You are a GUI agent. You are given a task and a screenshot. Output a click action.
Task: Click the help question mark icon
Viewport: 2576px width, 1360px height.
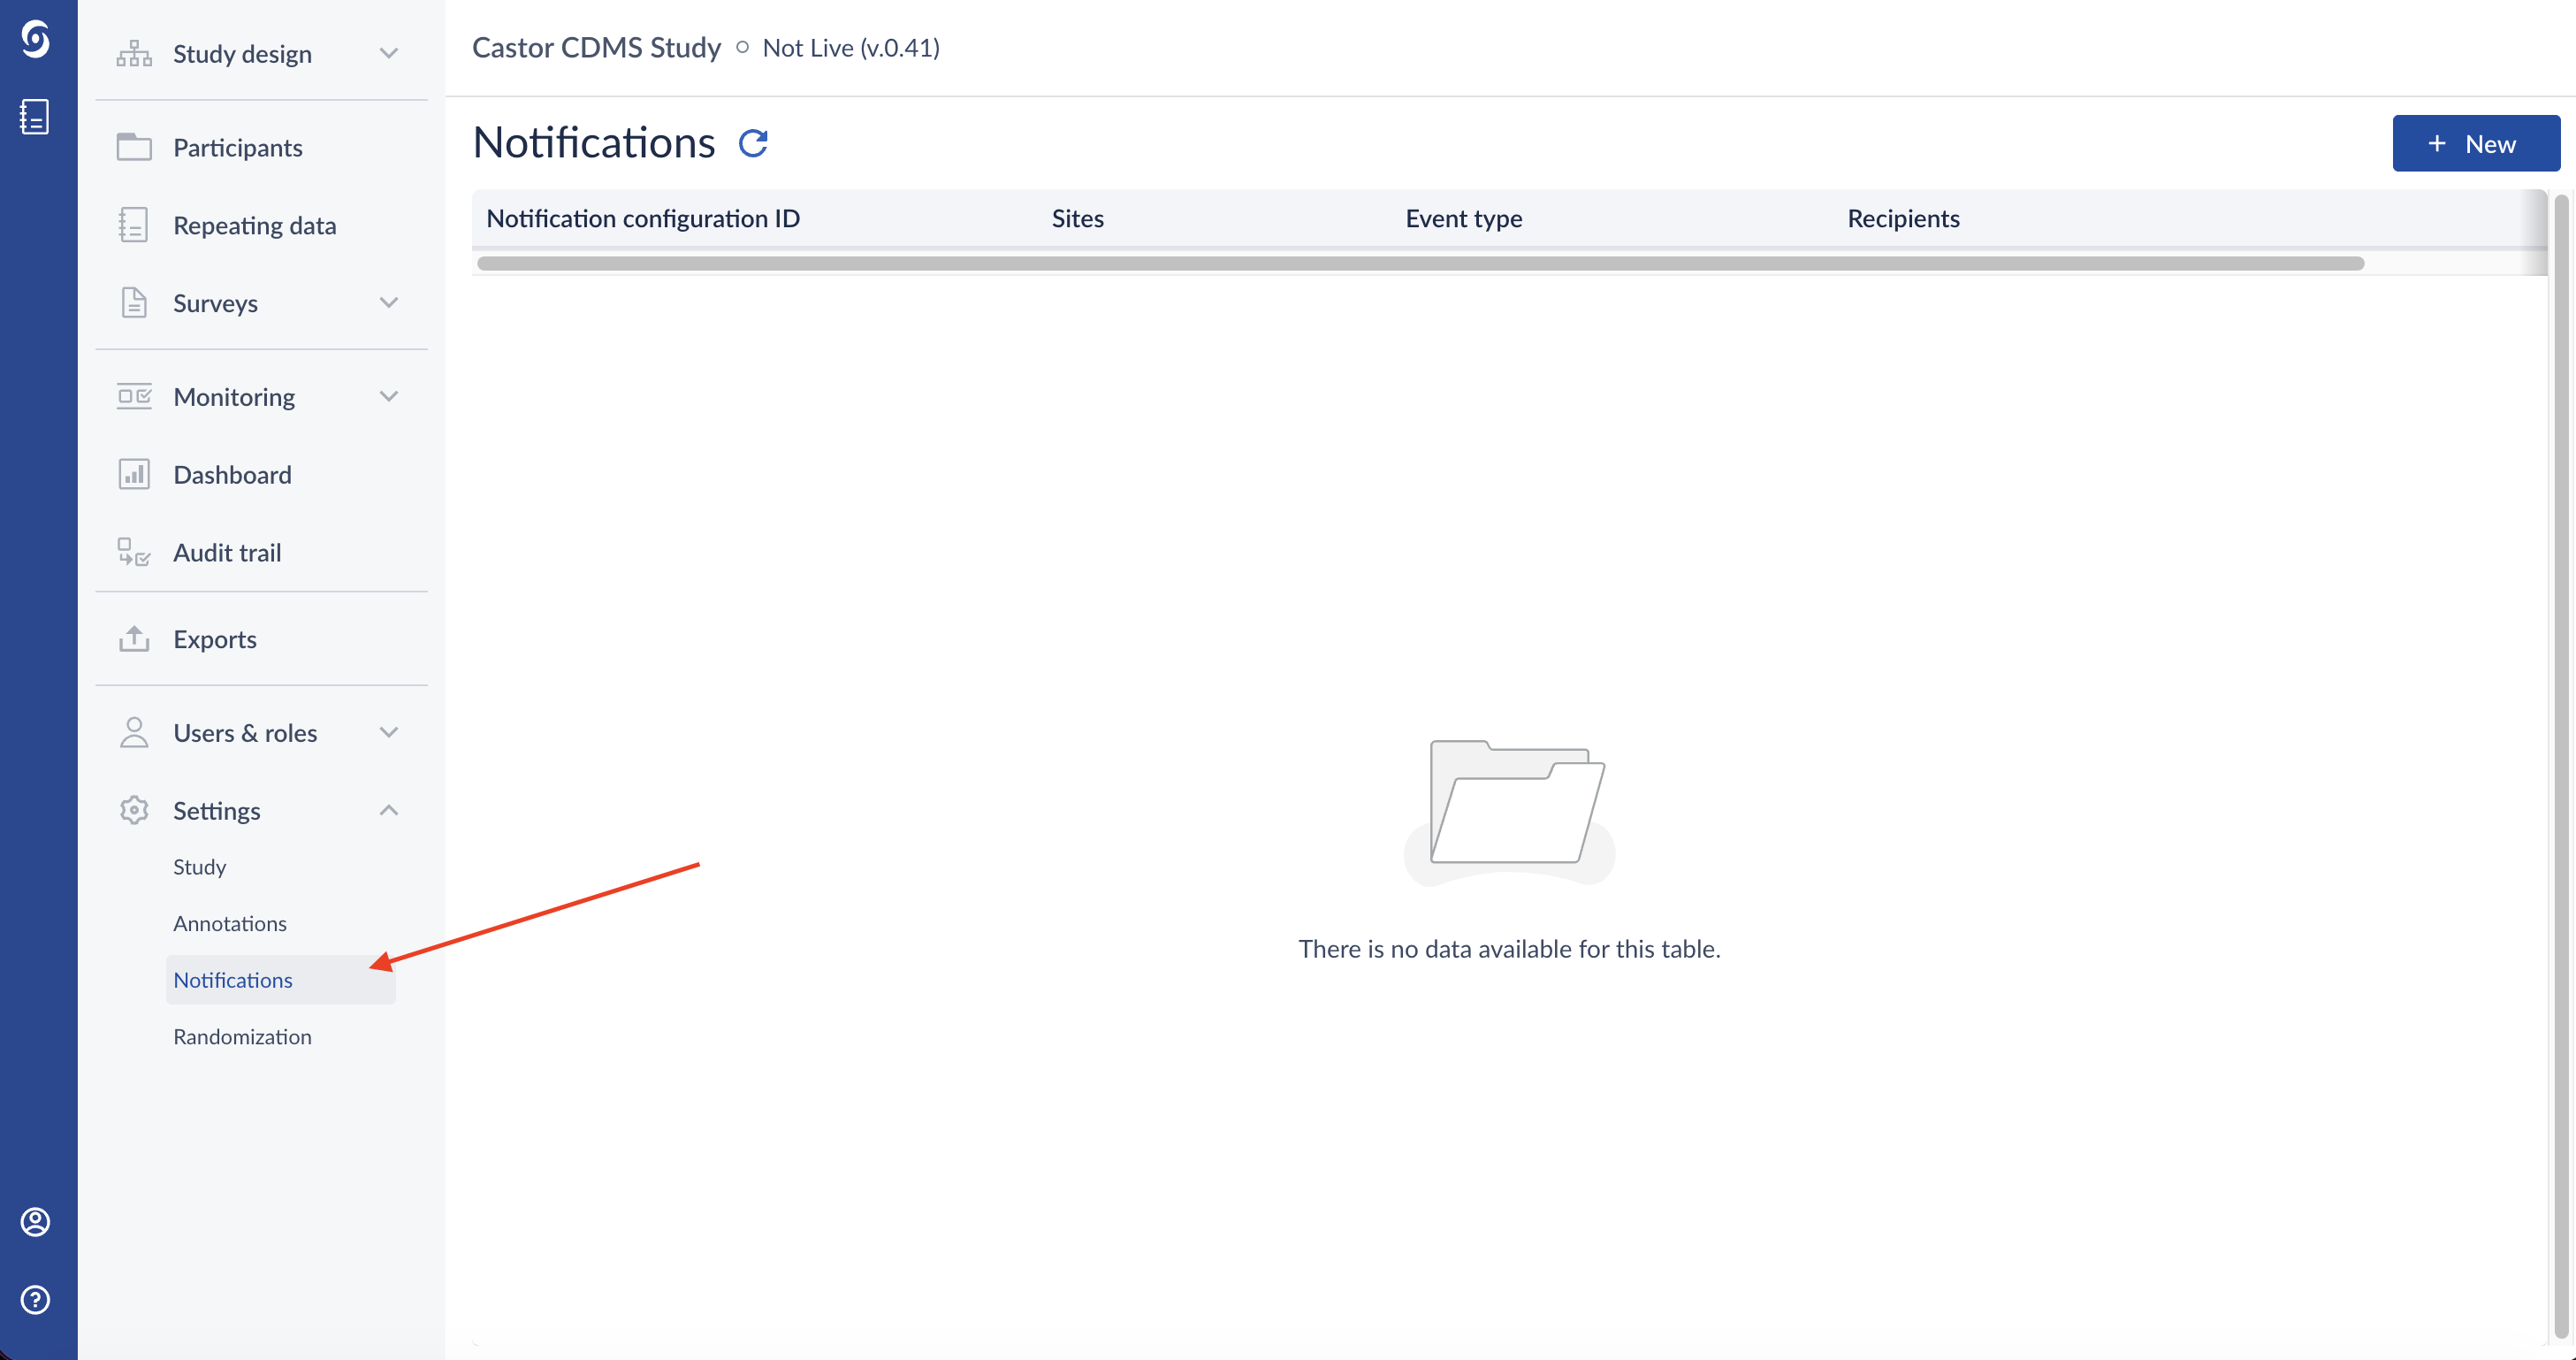coord(36,1299)
